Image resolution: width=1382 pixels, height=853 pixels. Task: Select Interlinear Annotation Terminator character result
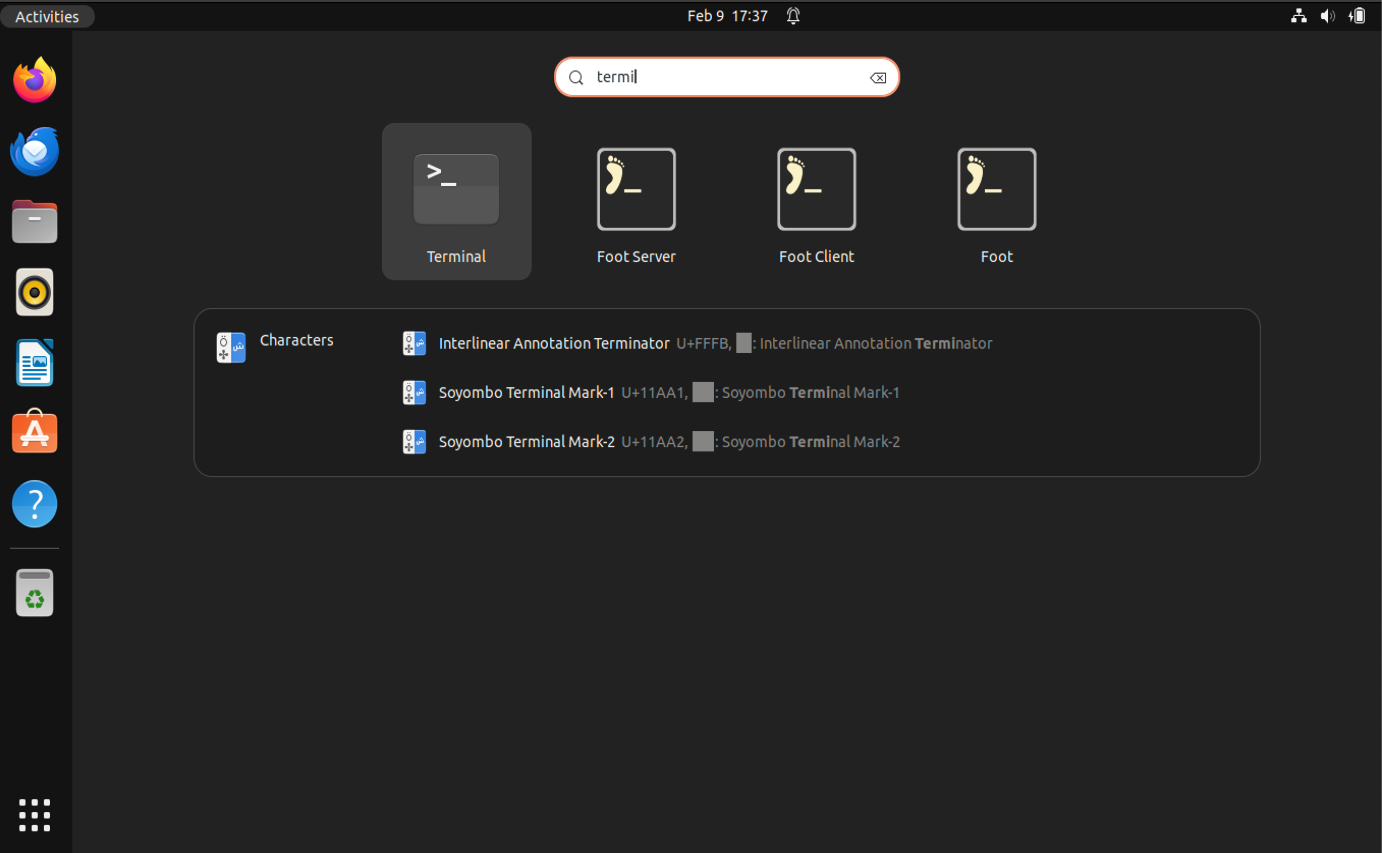pyautogui.click(x=554, y=344)
